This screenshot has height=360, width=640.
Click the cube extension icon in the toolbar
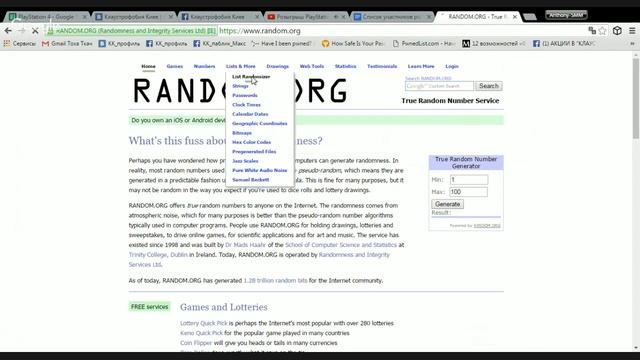tap(617, 31)
